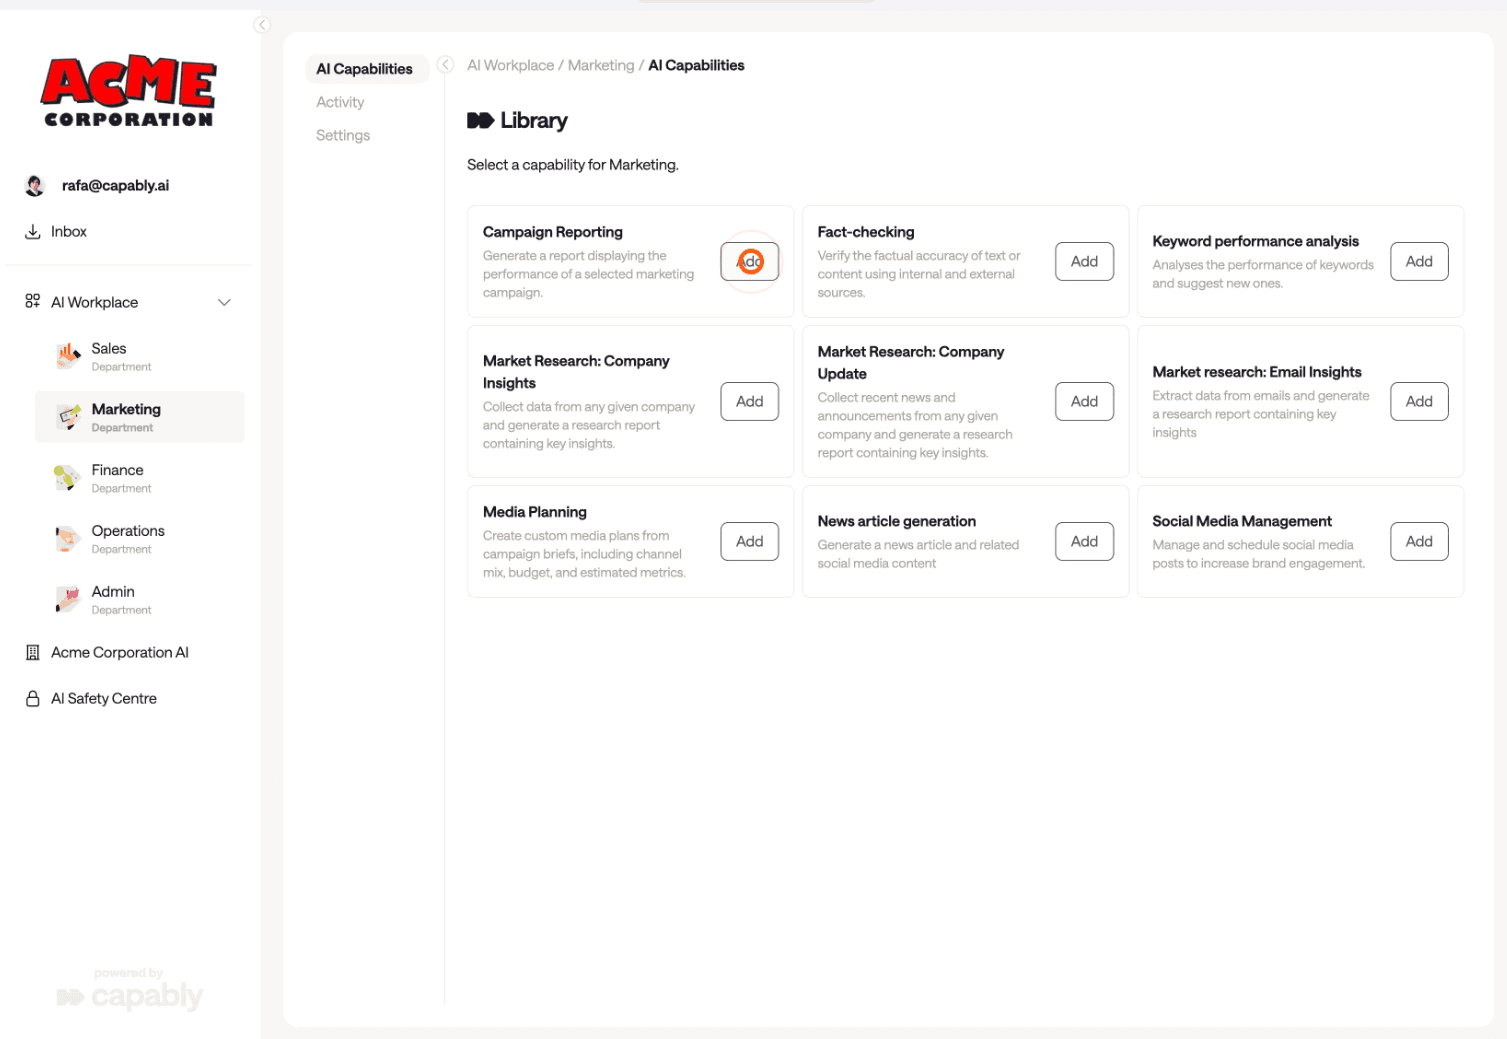Collapse the left sidebar with the chevron

point(261,24)
